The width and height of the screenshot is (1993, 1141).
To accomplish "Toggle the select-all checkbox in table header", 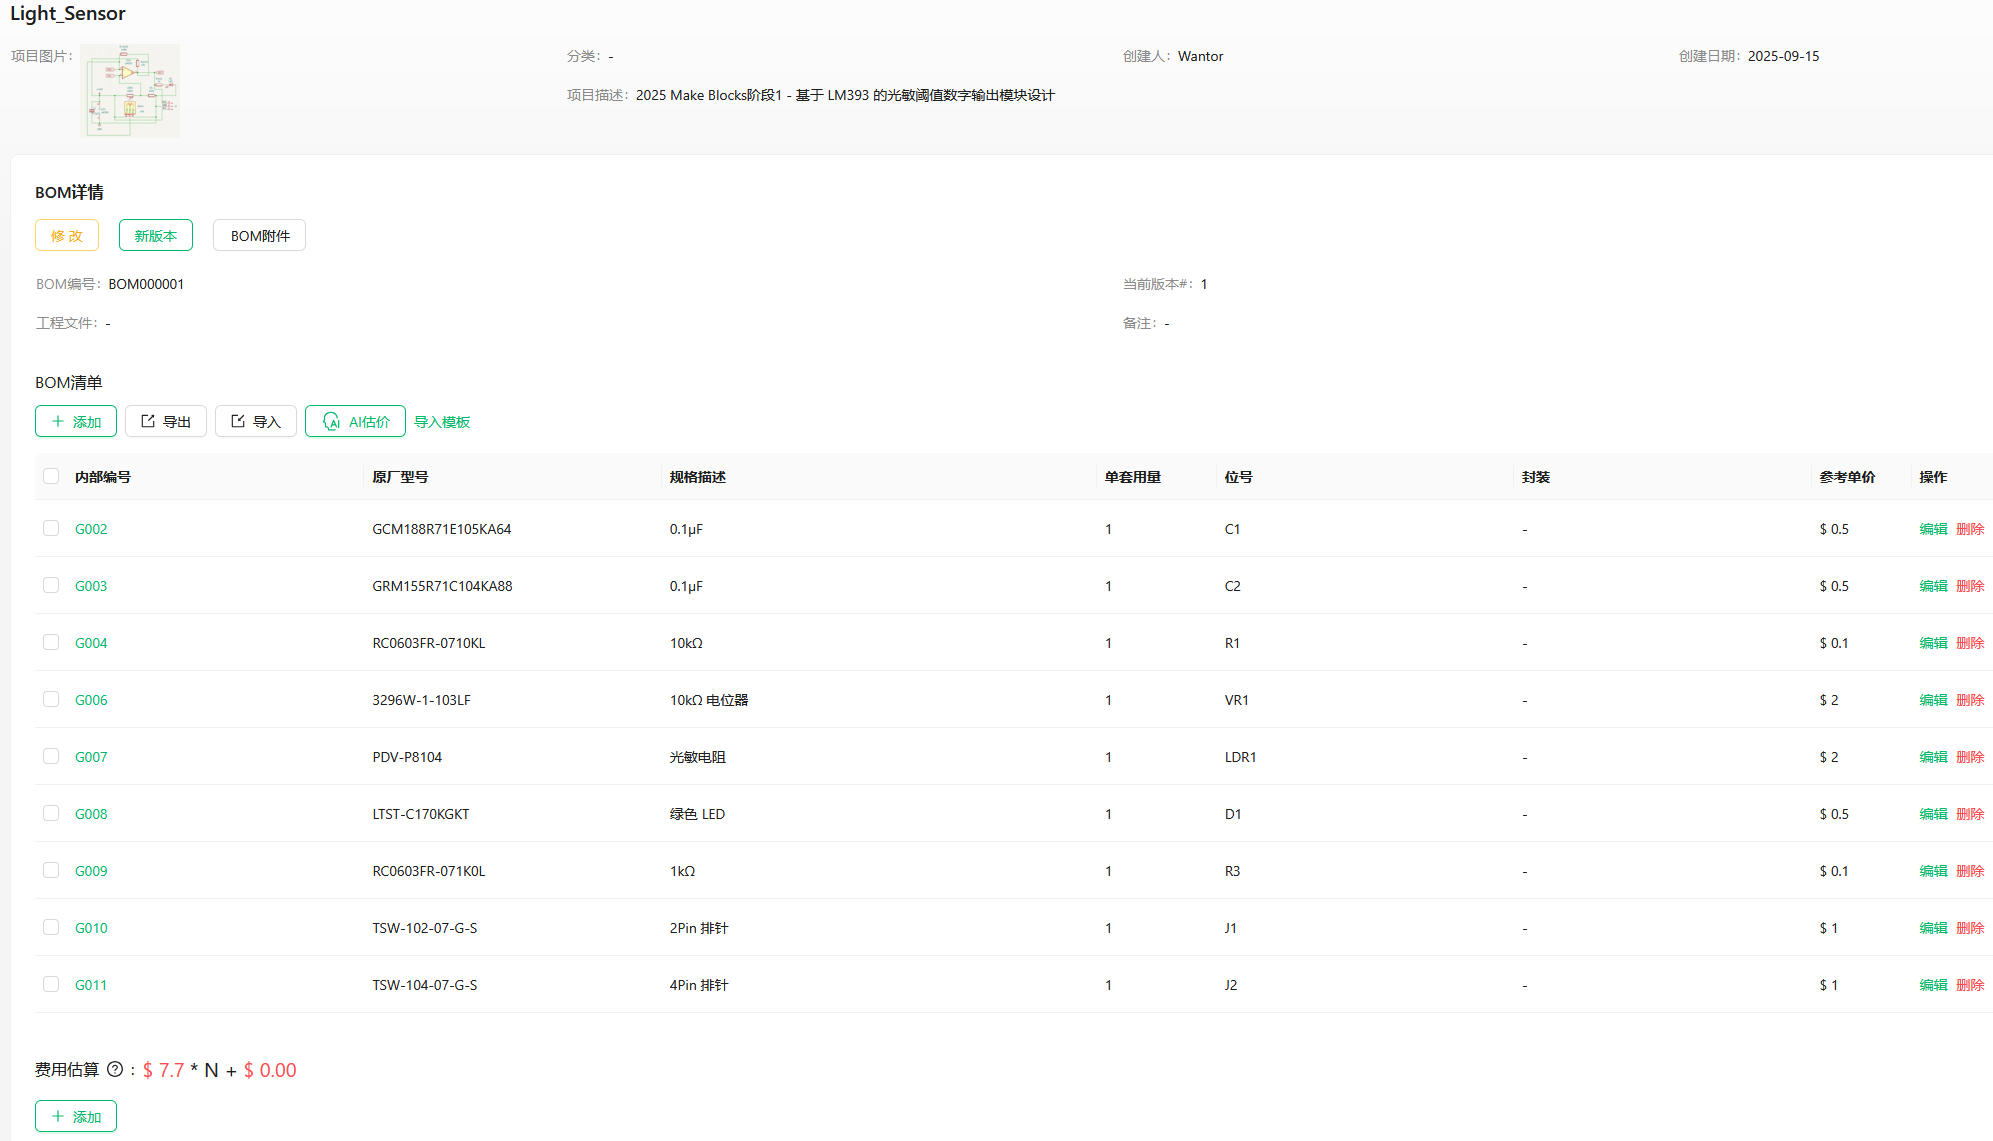I will coord(51,477).
